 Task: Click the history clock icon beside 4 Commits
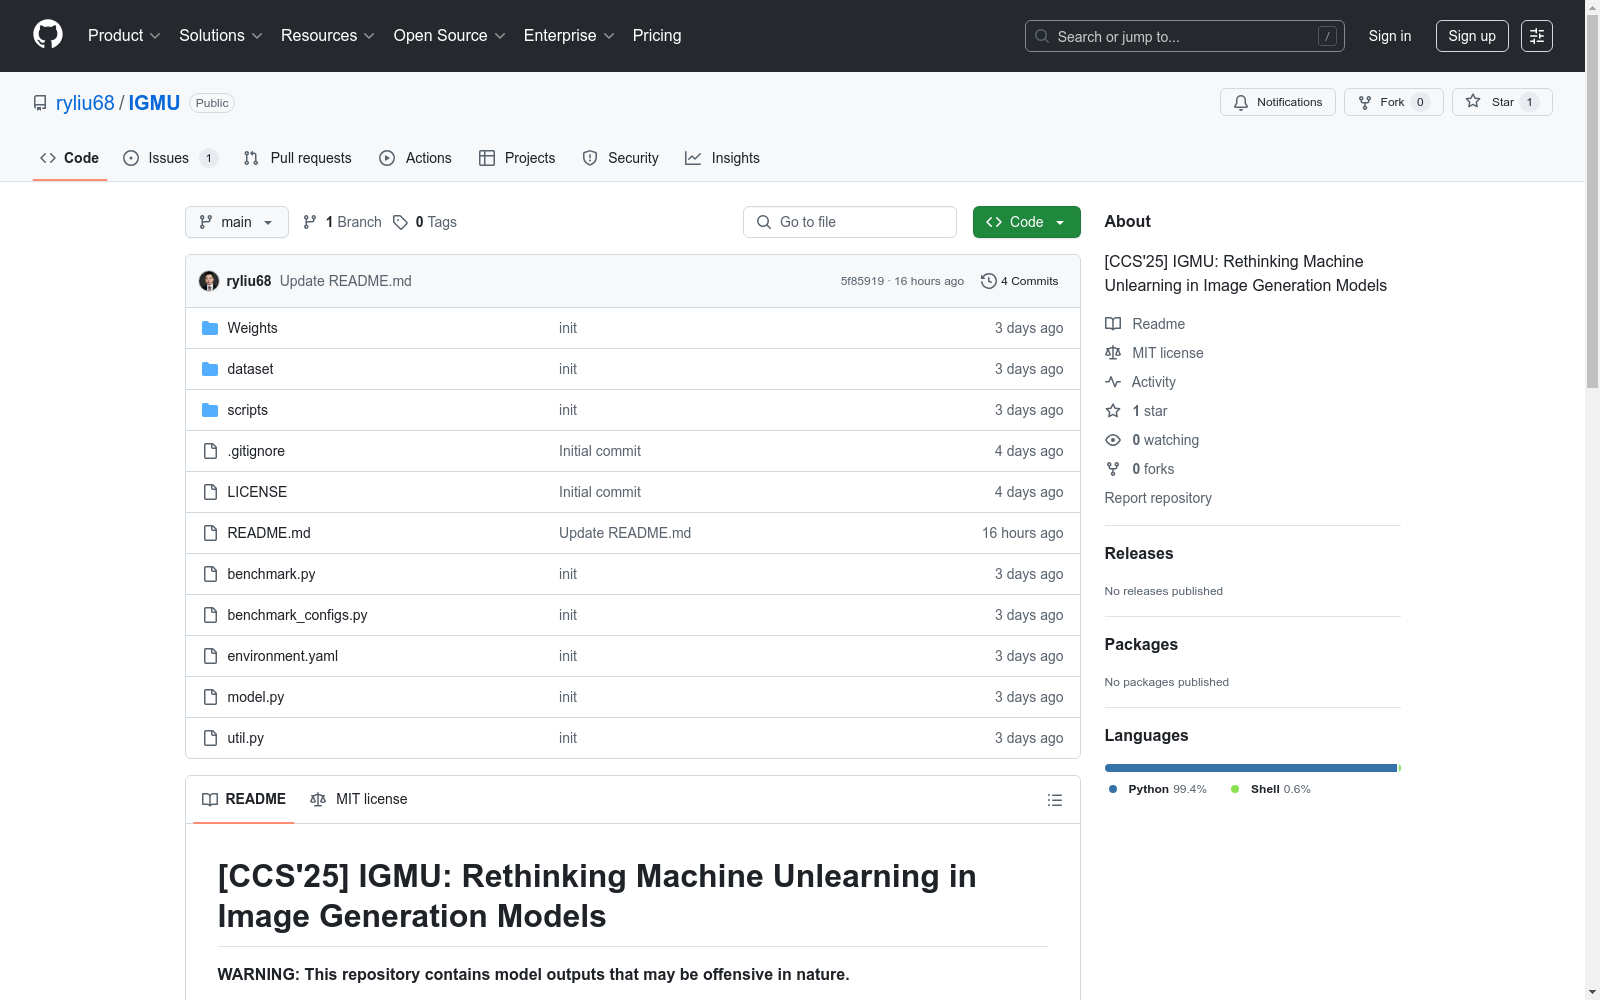pyautogui.click(x=989, y=281)
